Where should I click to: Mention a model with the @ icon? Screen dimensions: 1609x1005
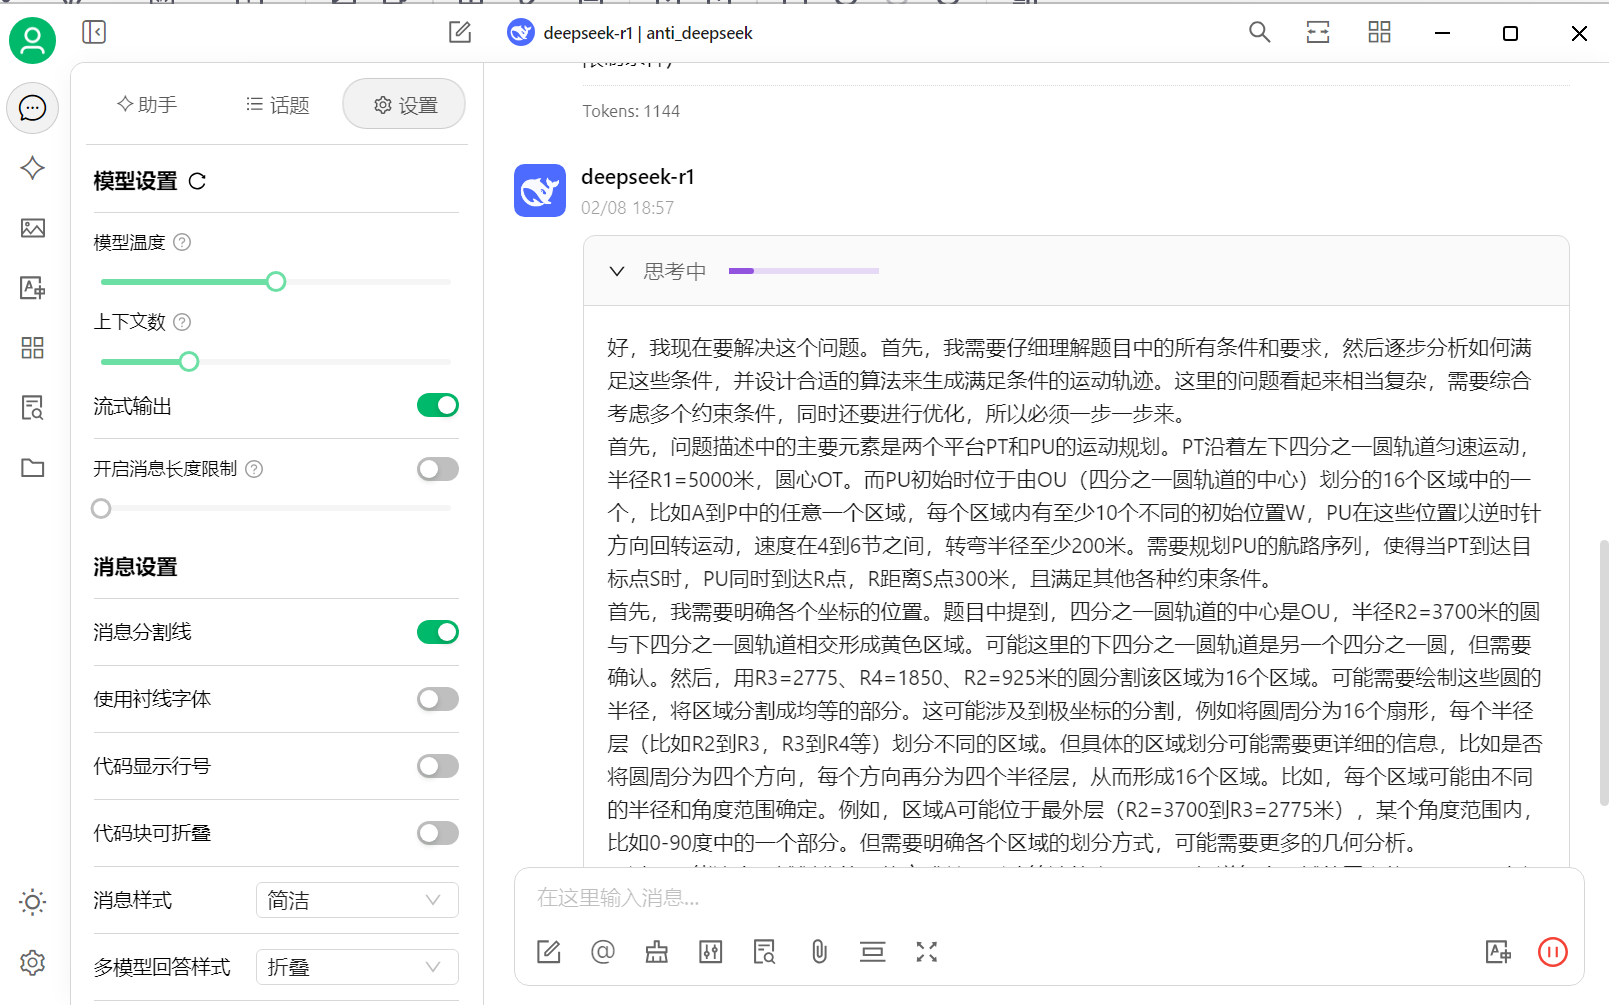(x=603, y=952)
